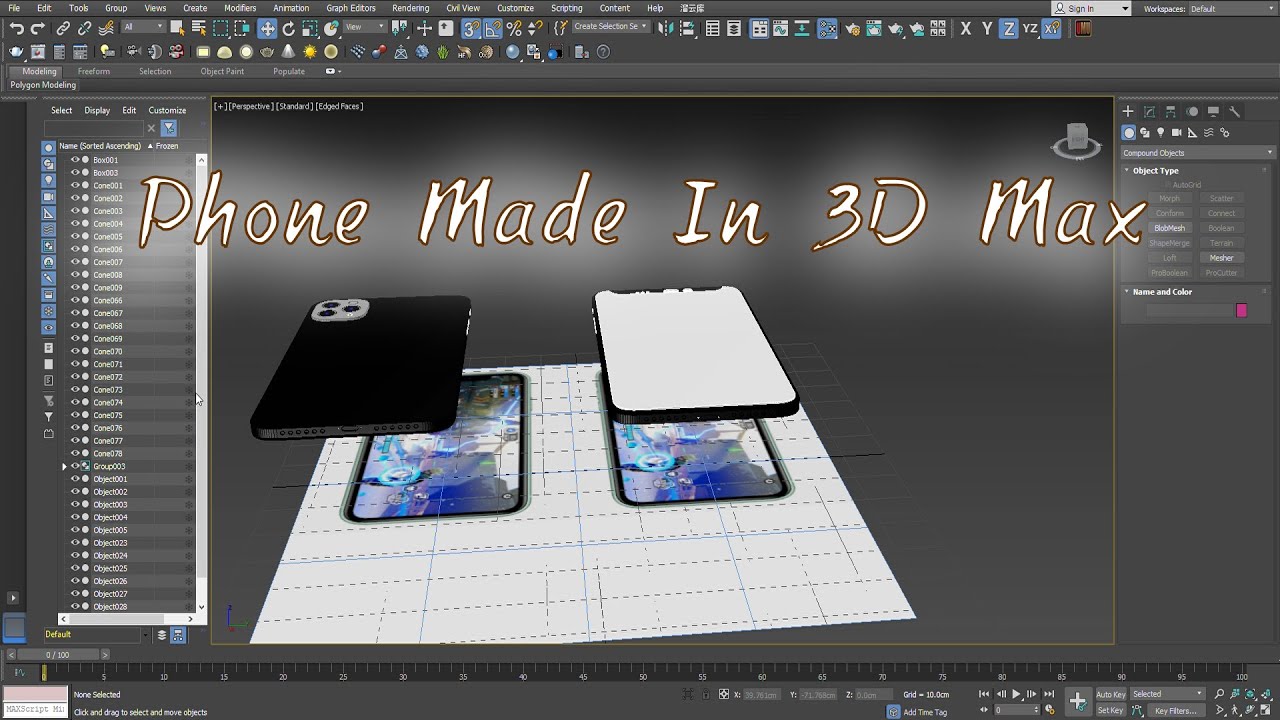The width and height of the screenshot is (1280, 720).
Task: Hide Cone001 using its eye icon
Action: [x=75, y=186]
